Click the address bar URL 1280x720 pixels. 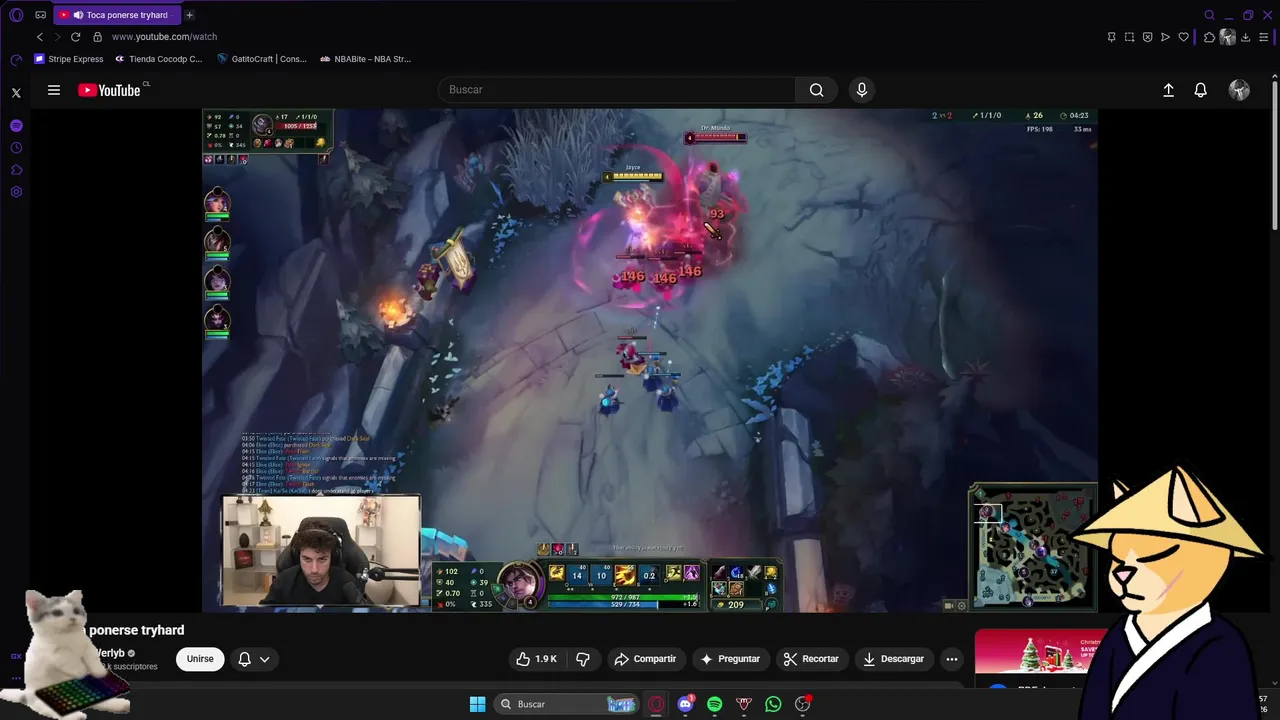pos(164,37)
